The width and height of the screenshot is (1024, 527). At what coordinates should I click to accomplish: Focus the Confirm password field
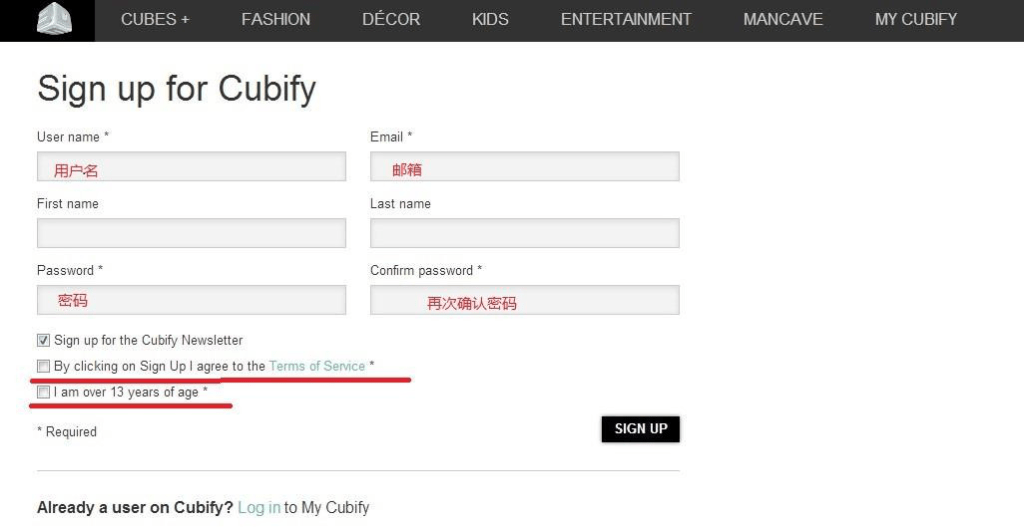(524, 300)
